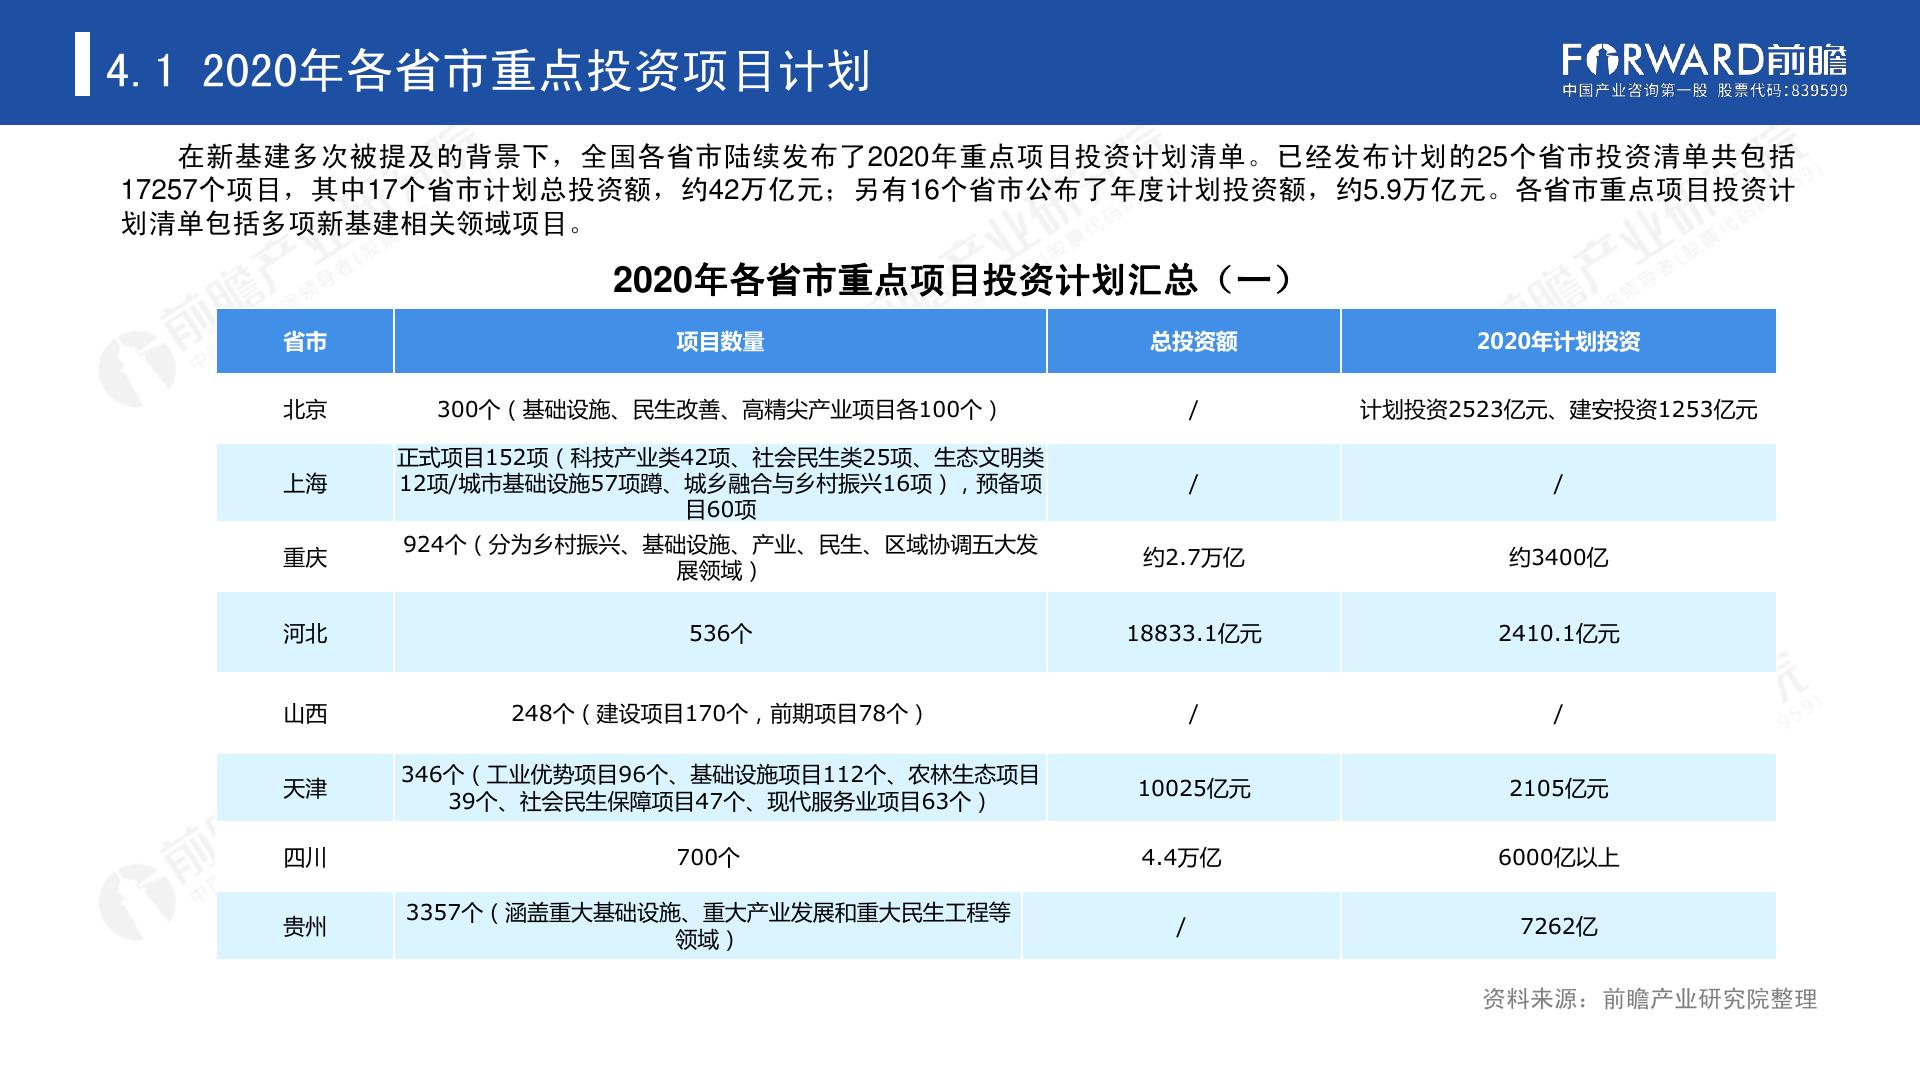Screen dimensions: 1920x1080
Task: Click Shanxi's '248个' project cell
Action: point(719,714)
